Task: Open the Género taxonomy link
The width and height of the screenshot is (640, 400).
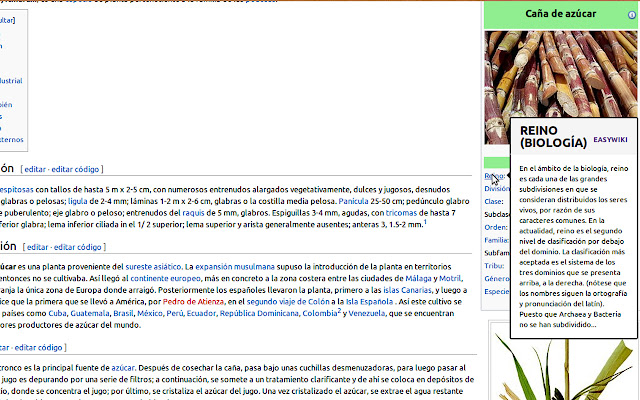Action: coord(497,278)
